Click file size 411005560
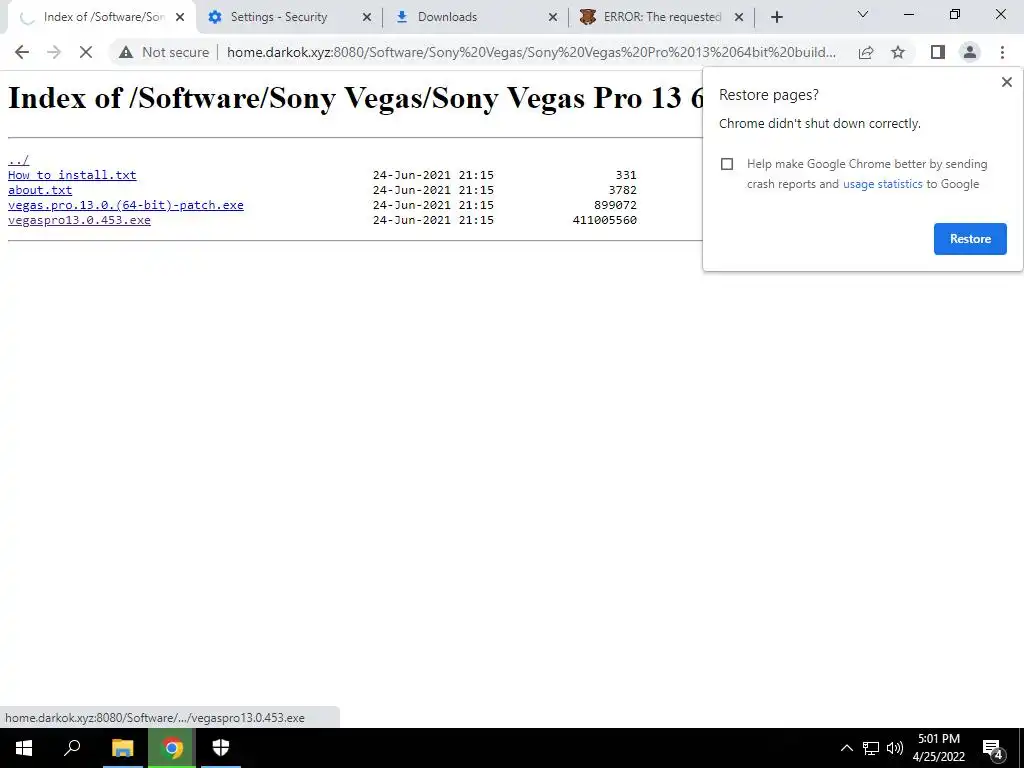Image resolution: width=1024 pixels, height=768 pixels. tap(605, 220)
